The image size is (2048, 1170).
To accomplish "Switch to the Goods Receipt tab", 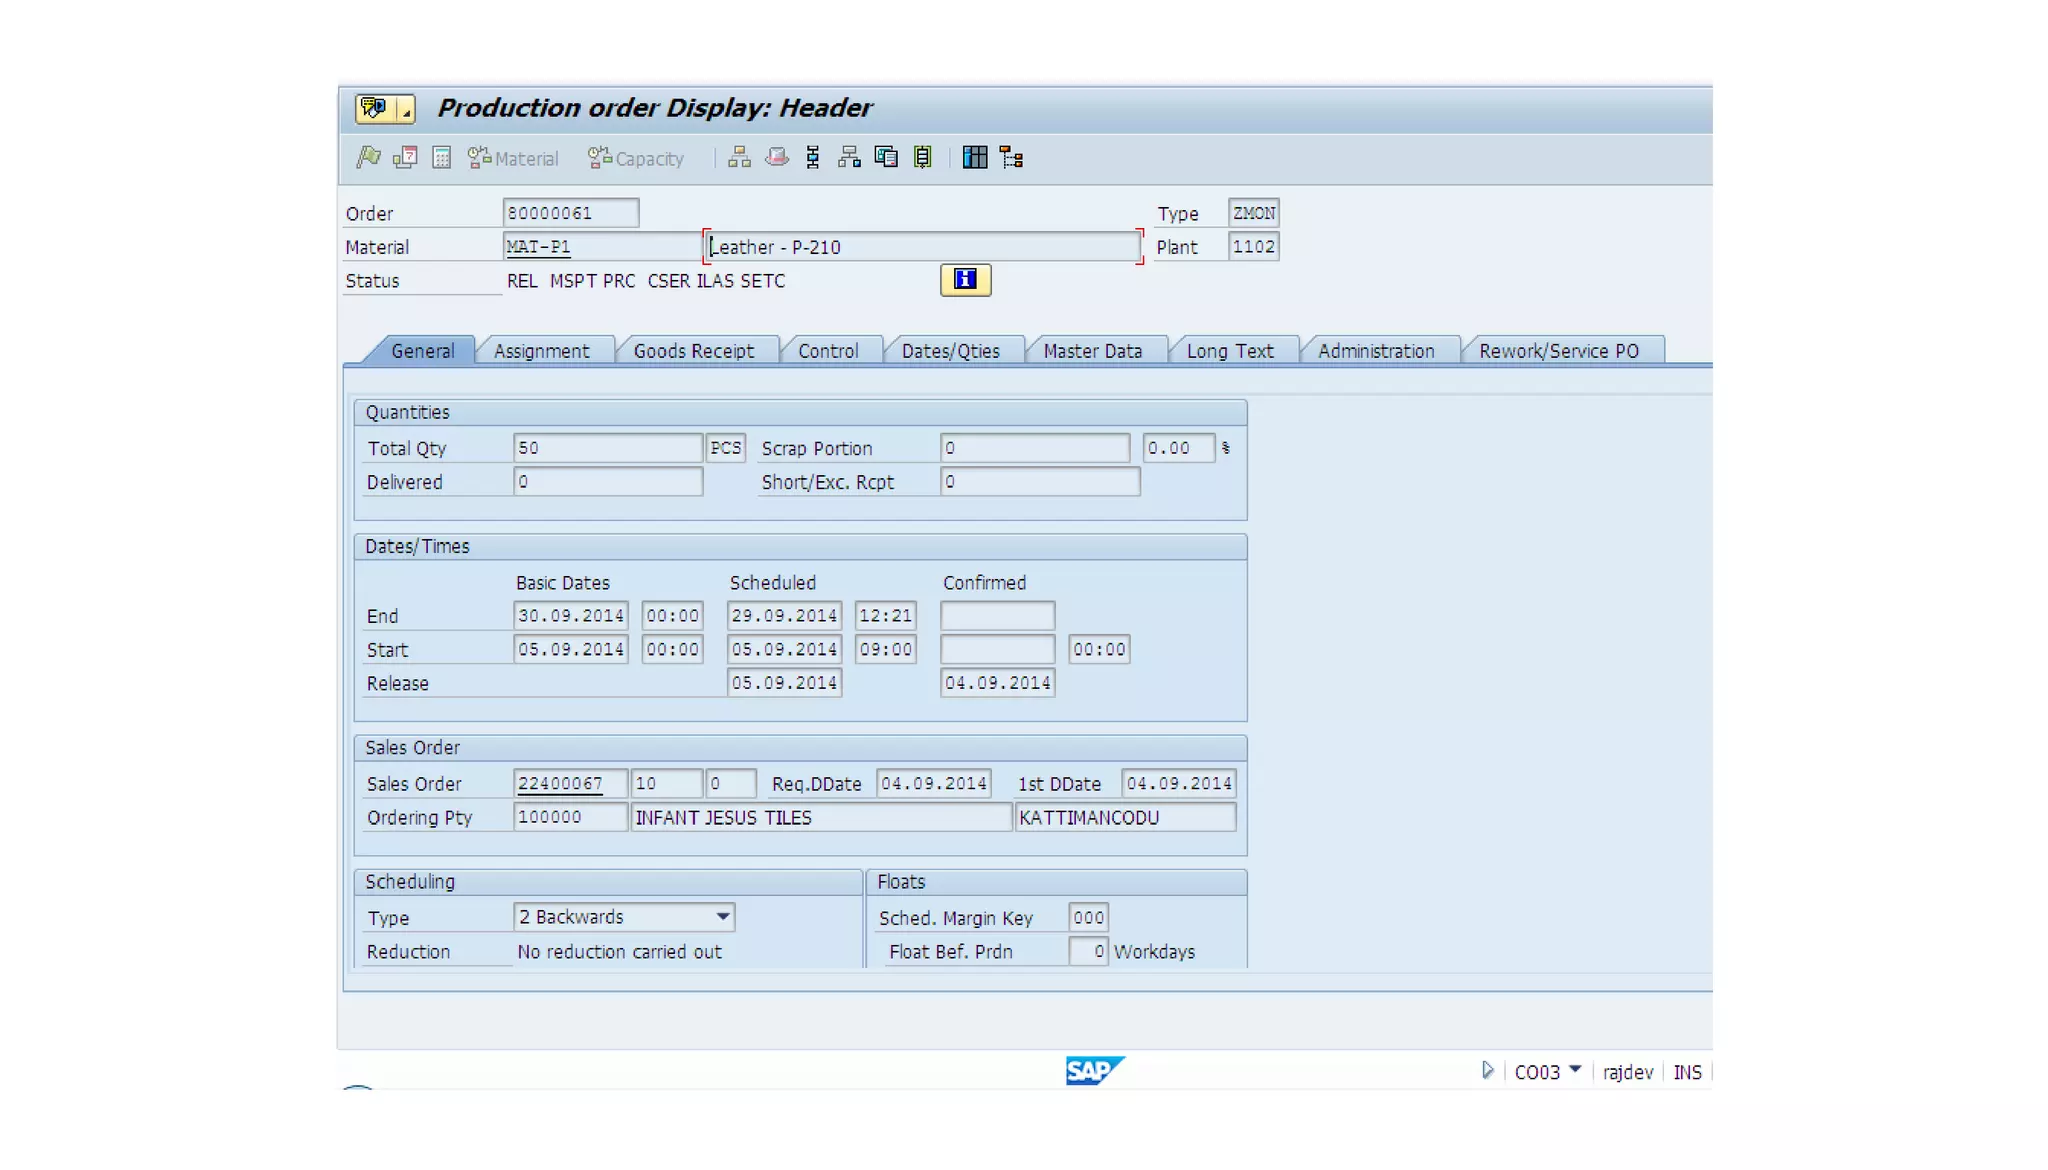I will [693, 351].
